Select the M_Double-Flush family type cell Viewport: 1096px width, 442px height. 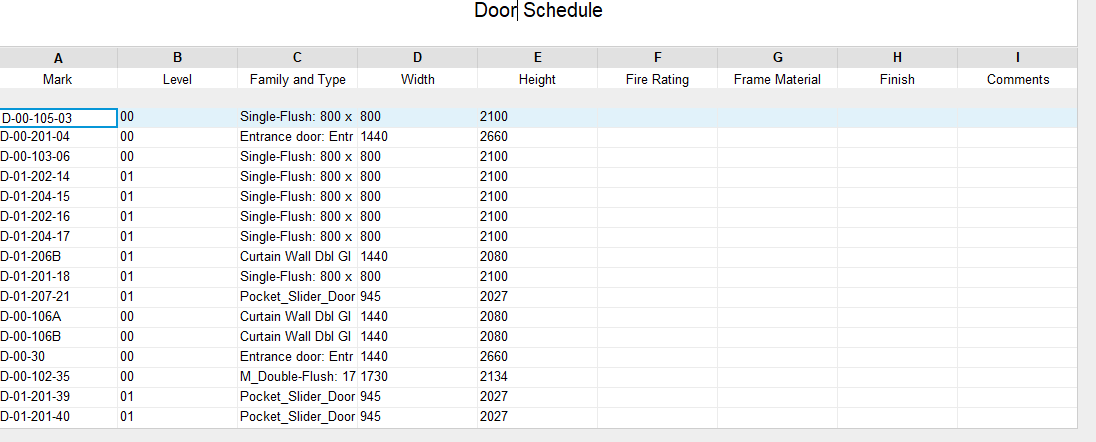click(x=298, y=377)
